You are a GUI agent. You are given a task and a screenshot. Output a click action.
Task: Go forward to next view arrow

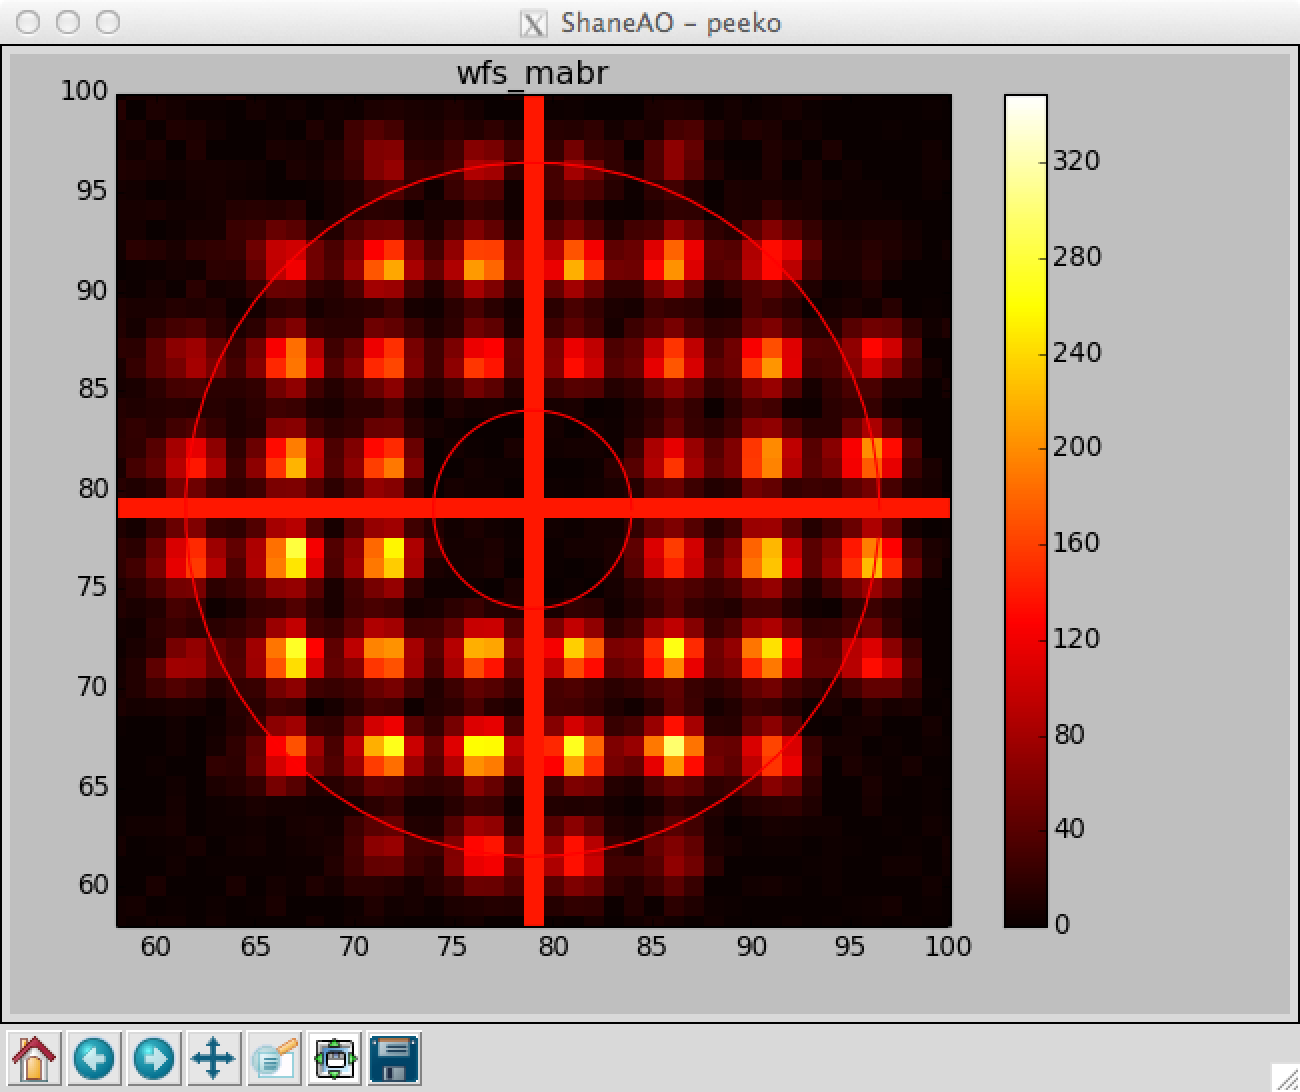[x=154, y=1058]
